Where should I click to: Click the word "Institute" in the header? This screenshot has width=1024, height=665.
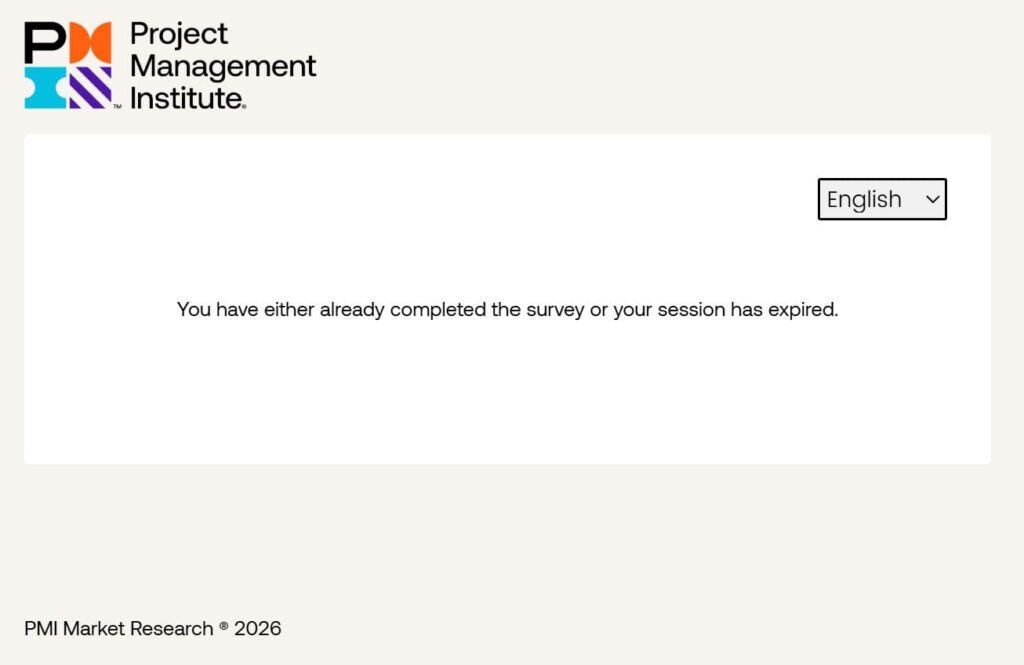pyautogui.click(x=186, y=97)
